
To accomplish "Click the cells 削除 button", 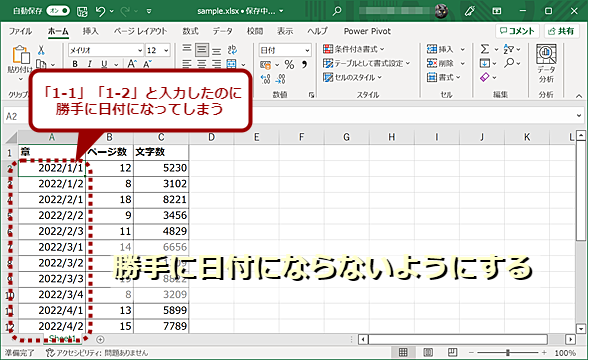I will (x=440, y=63).
